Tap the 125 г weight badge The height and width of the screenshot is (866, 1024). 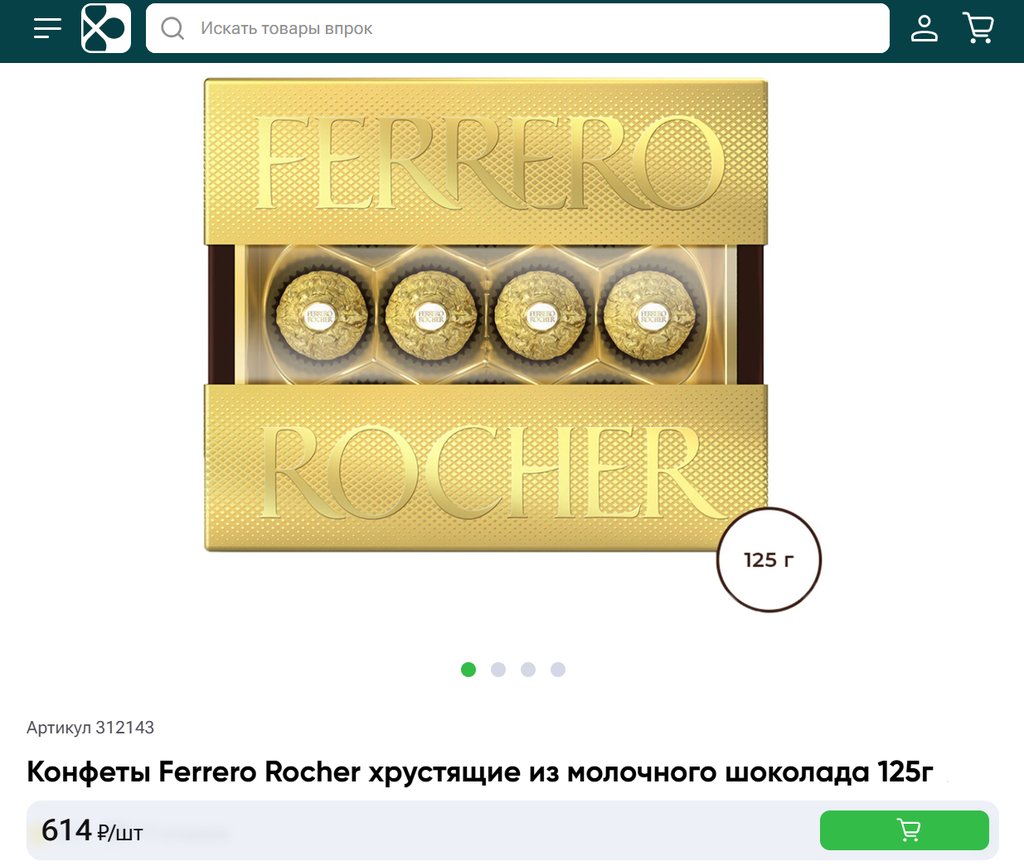769,560
